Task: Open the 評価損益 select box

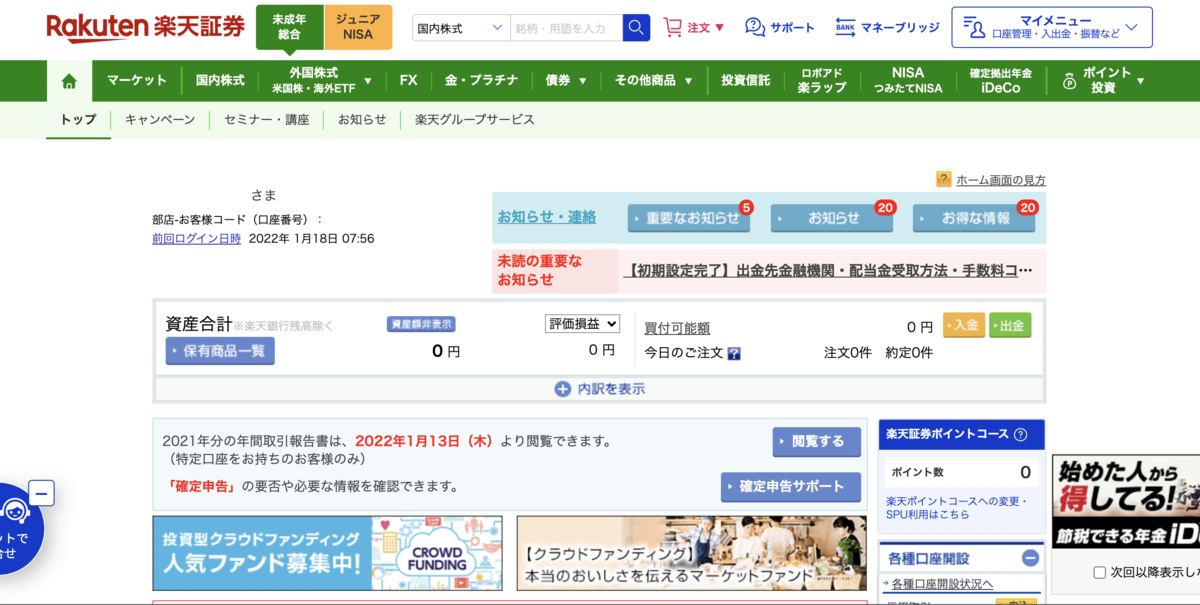Action: pos(582,323)
